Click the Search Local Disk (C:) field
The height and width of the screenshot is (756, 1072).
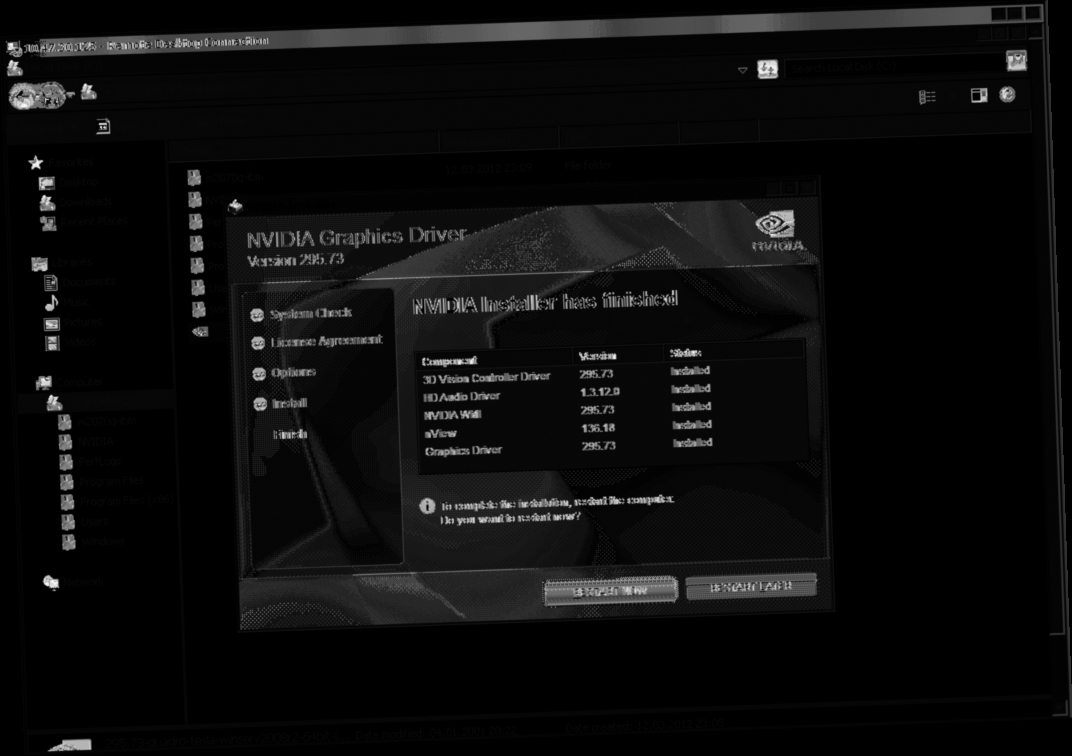click(x=894, y=66)
